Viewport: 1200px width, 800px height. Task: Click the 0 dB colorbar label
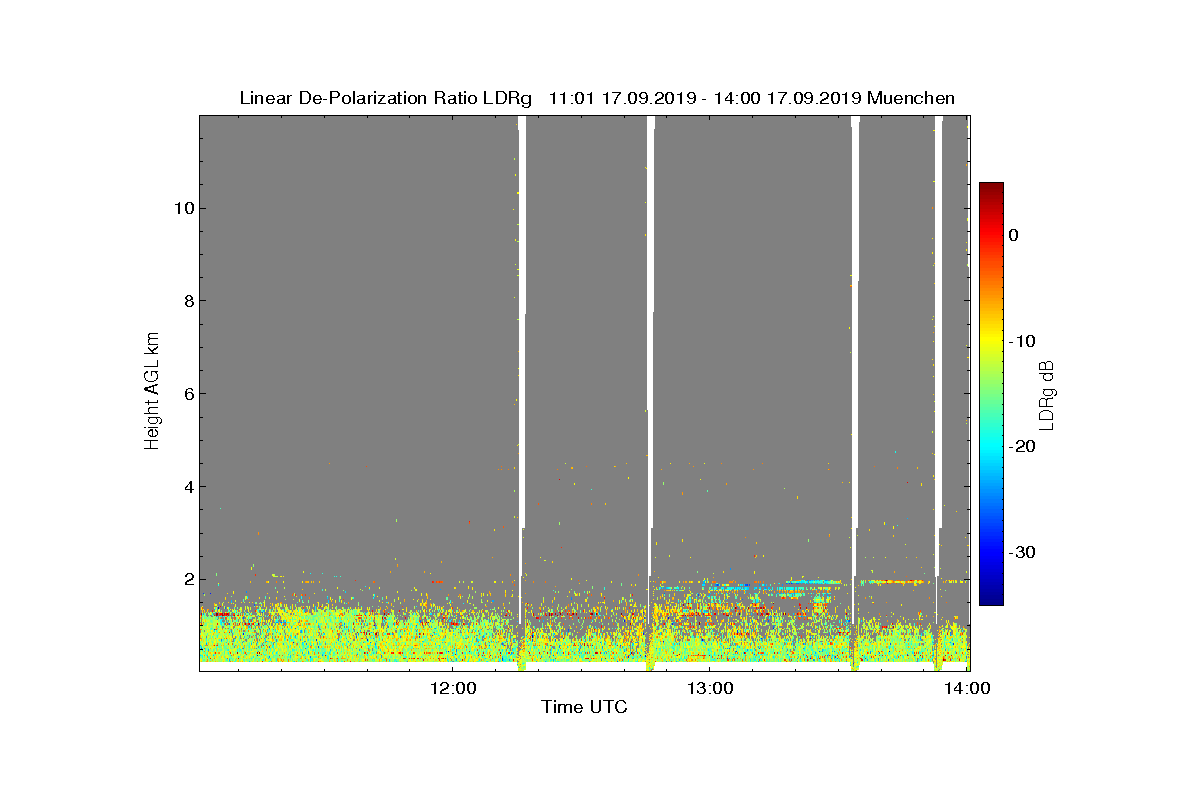click(1013, 235)
